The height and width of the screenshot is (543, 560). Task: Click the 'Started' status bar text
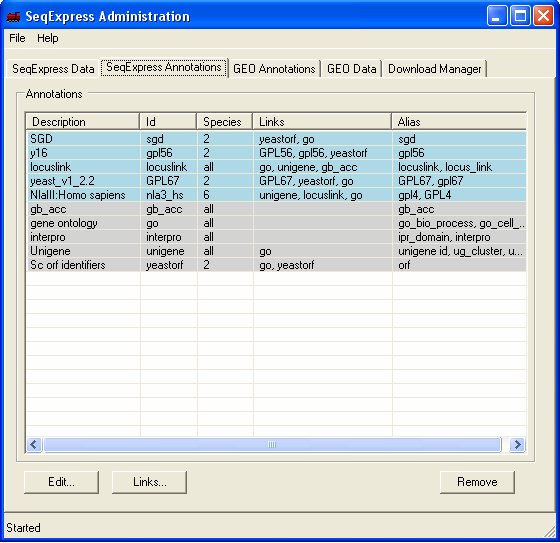(23, 528)
